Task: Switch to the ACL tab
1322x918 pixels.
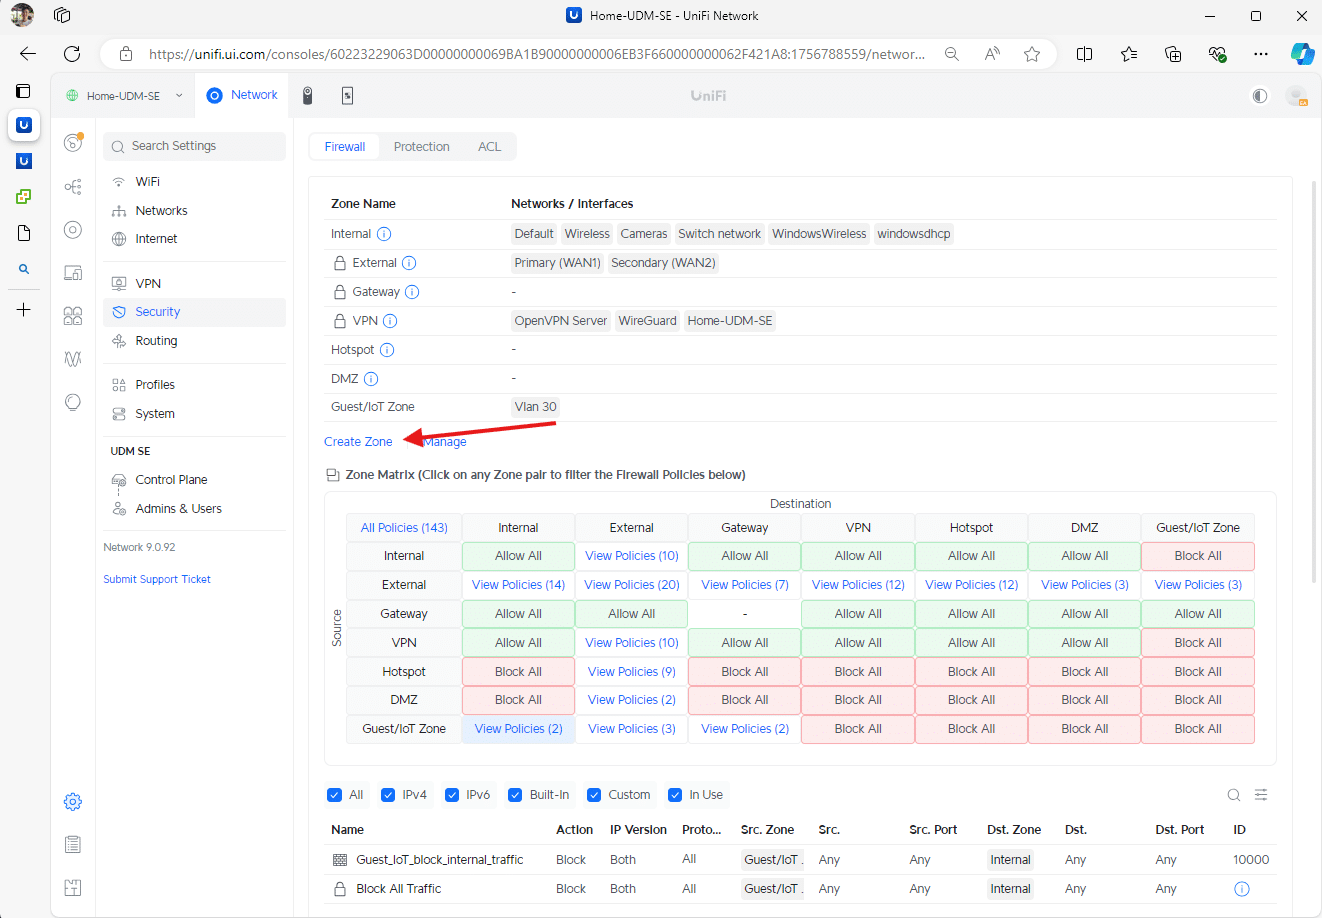Action: point(489,147)
